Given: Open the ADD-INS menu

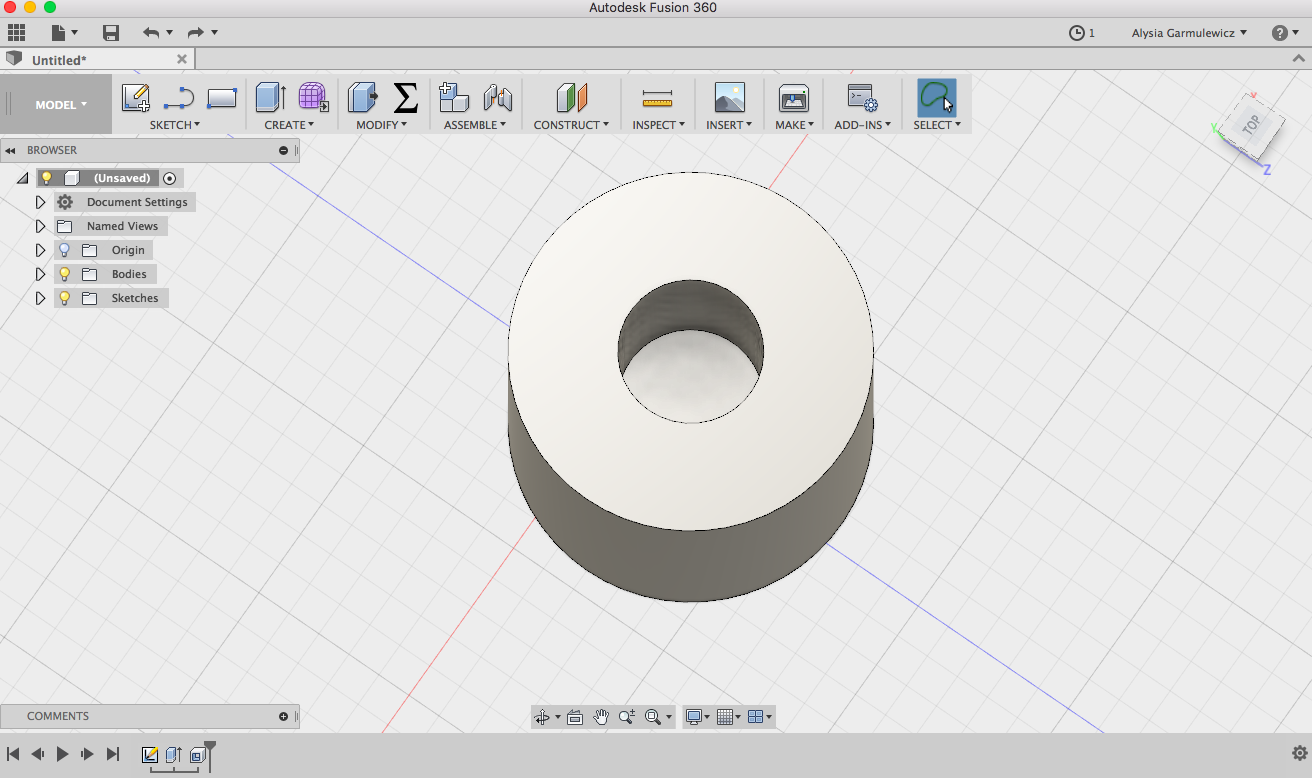Looking at the screenshot, I should click(863, 125).
